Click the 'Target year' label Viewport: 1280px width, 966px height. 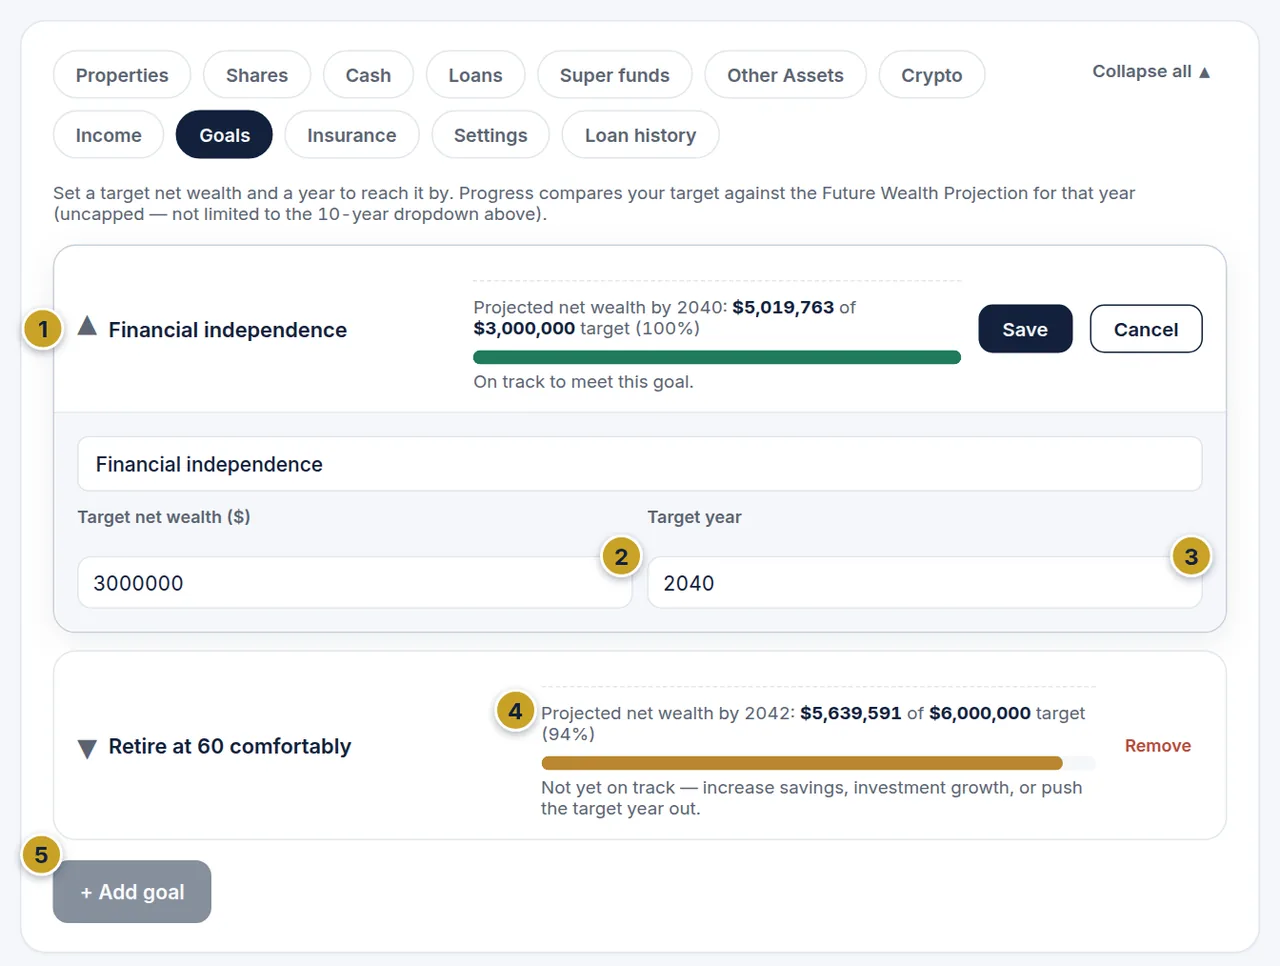pos(694,517)
